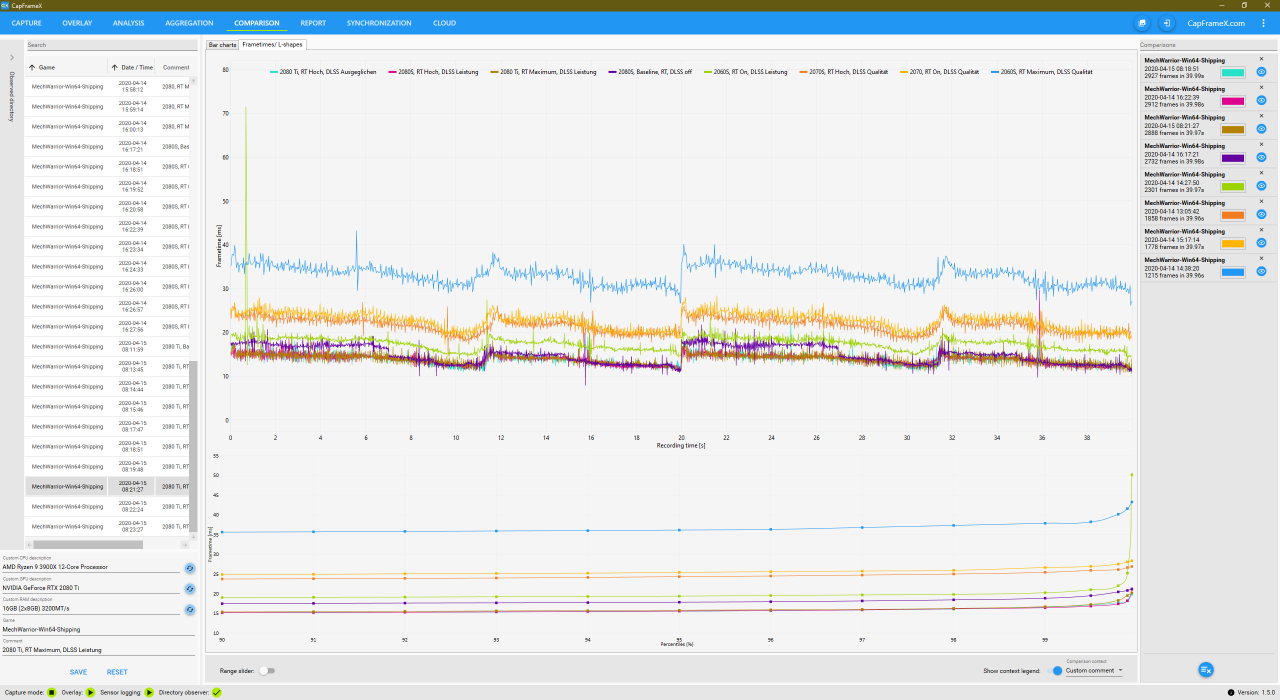This screenshot has height=700, width=1280.
Task: Toggle visibility of the 14:38:20 comparison
Action: pos(1261,272)
